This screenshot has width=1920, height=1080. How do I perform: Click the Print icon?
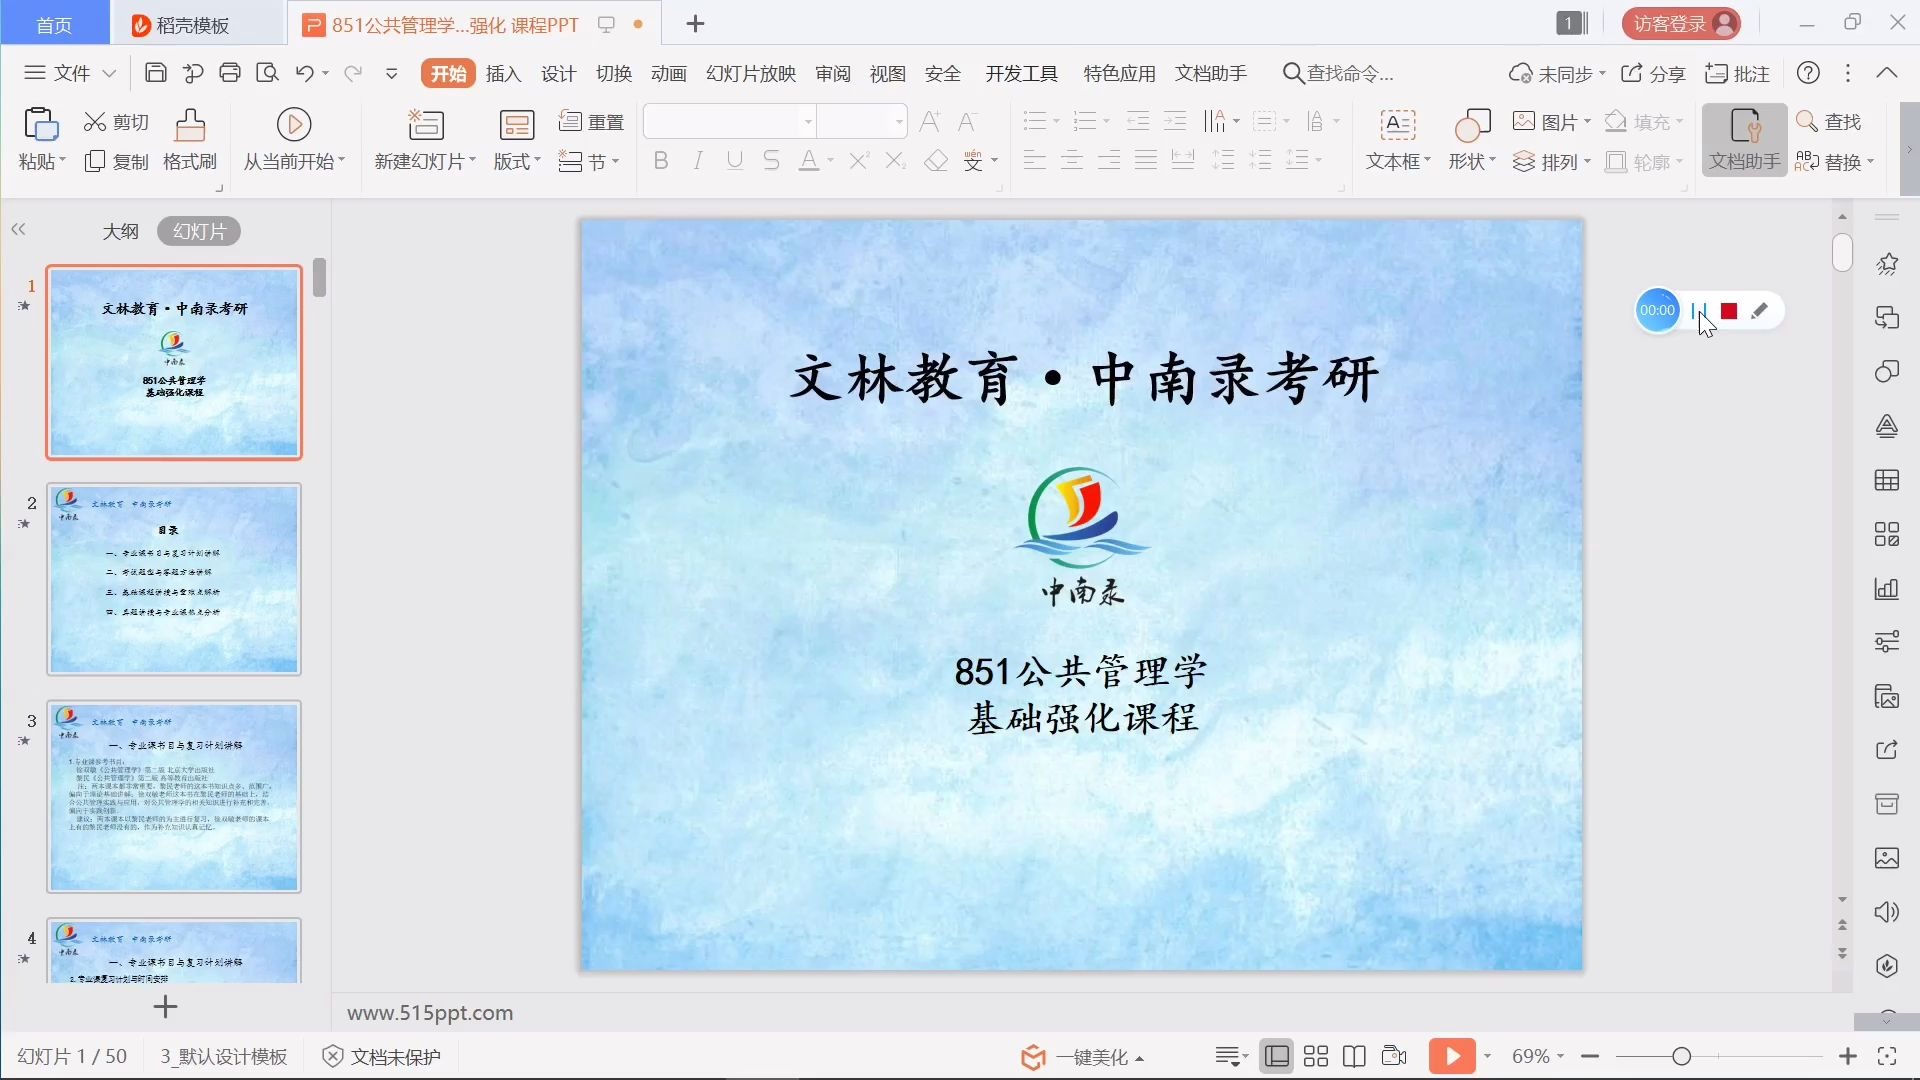pyautogui.click(x=230, y=73)
